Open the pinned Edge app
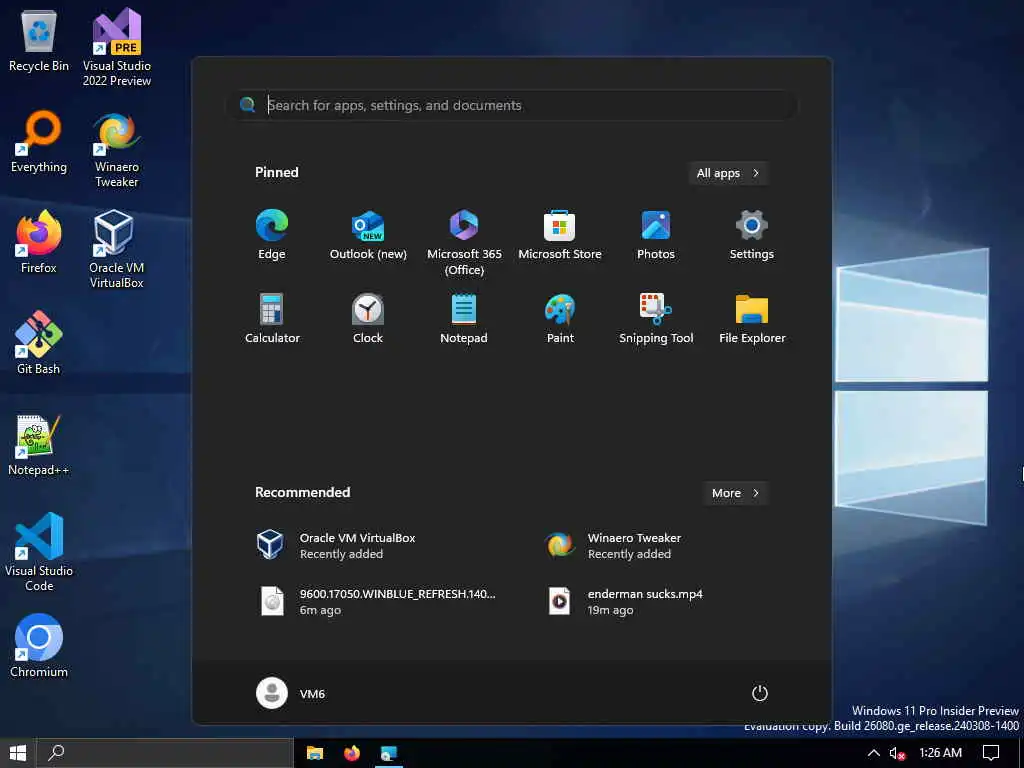 click(x=272, y=235)
